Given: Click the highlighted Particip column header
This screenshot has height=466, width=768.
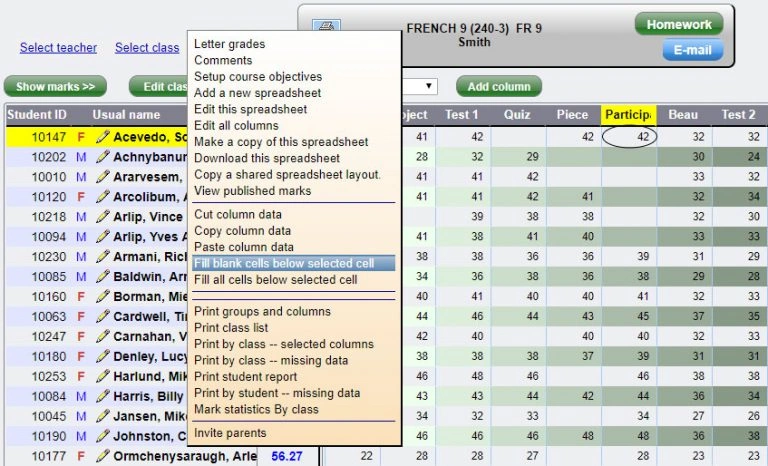Looking at the screenshot, I should [627, 115].
